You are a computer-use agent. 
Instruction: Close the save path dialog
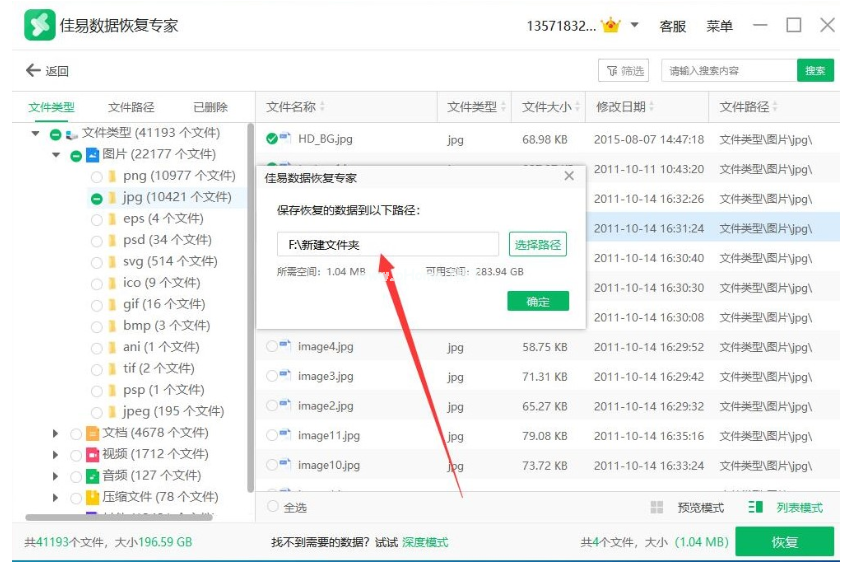[x=569, y=176]
